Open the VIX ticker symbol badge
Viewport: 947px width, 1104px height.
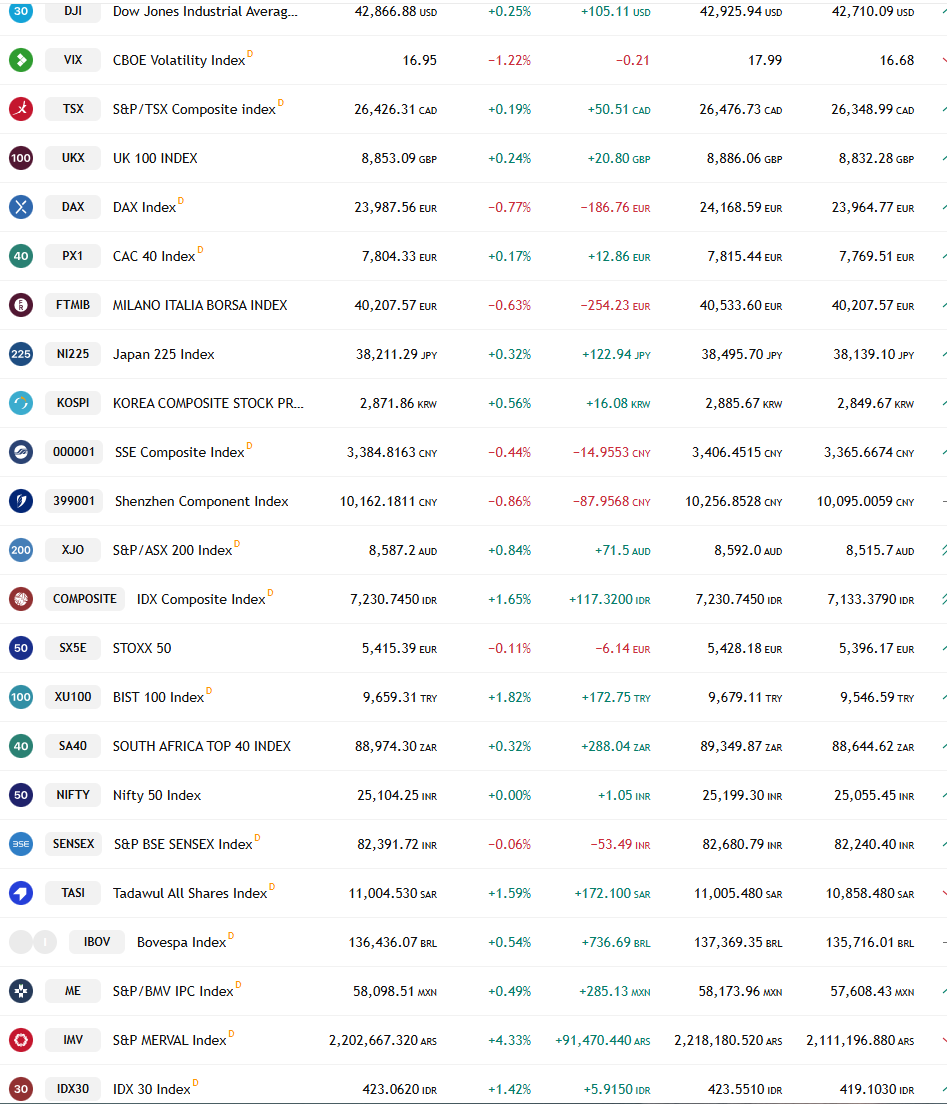tap(73, 60)
